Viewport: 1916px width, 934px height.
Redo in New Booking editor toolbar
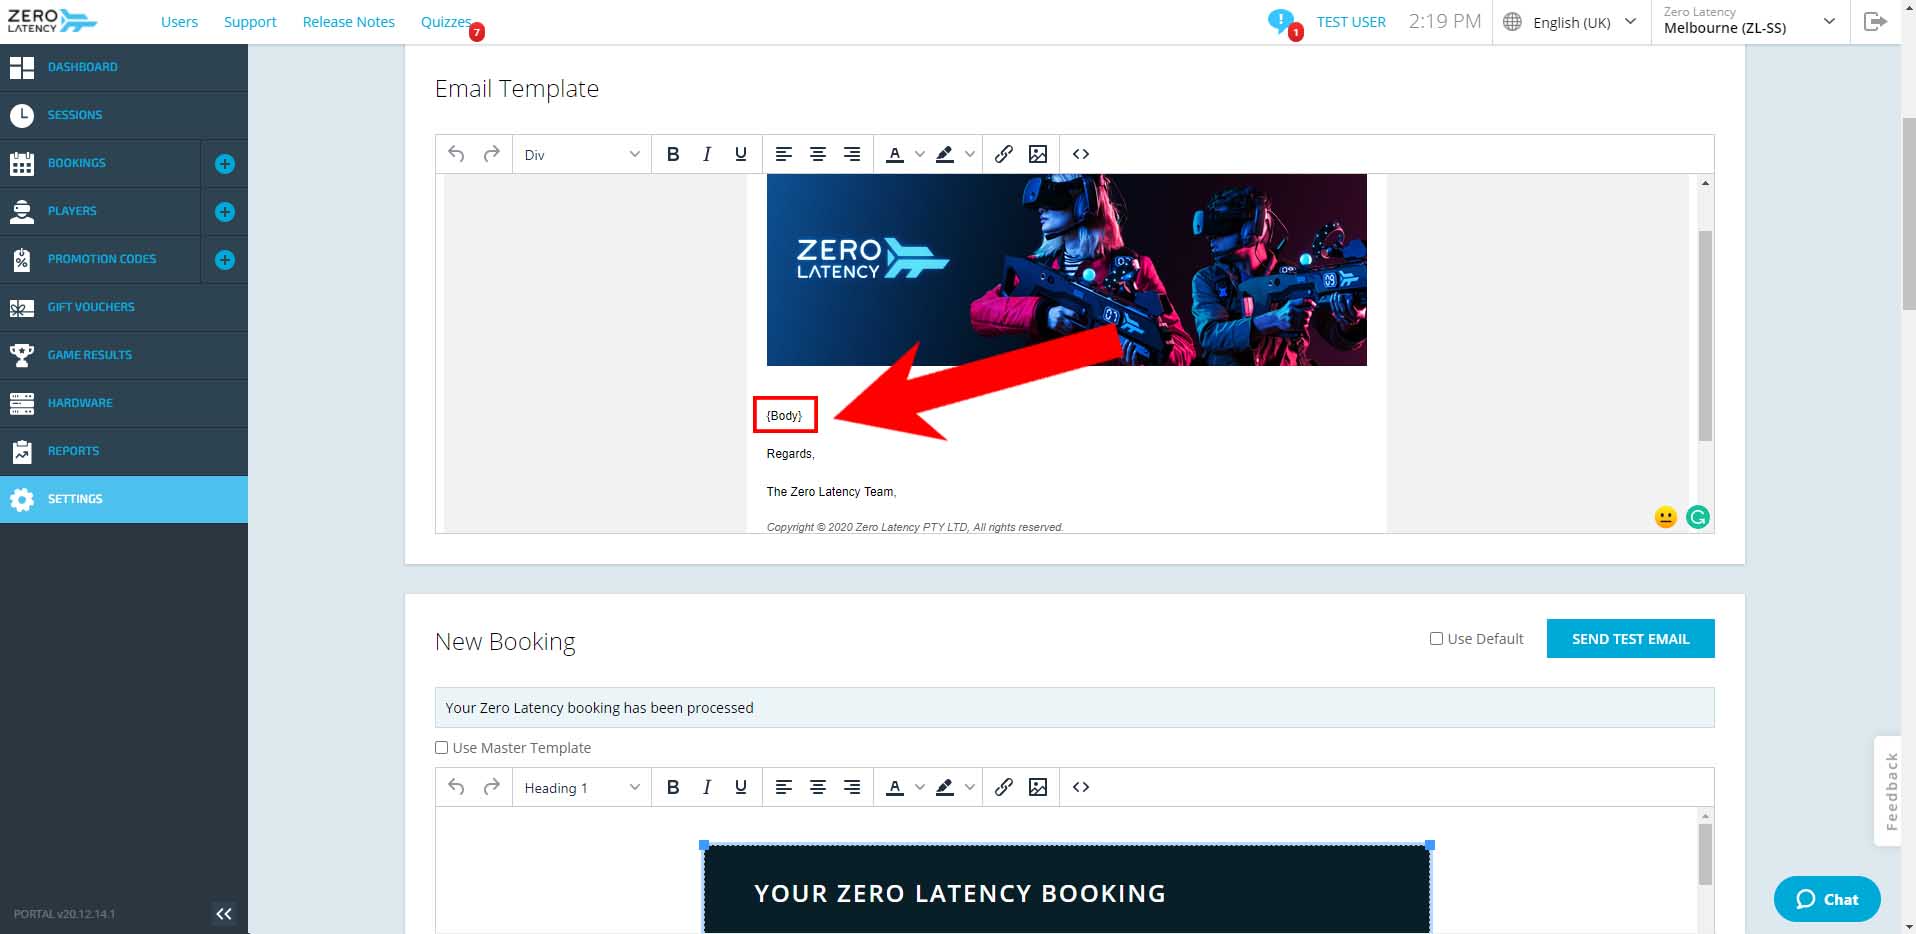pos(491,787)
